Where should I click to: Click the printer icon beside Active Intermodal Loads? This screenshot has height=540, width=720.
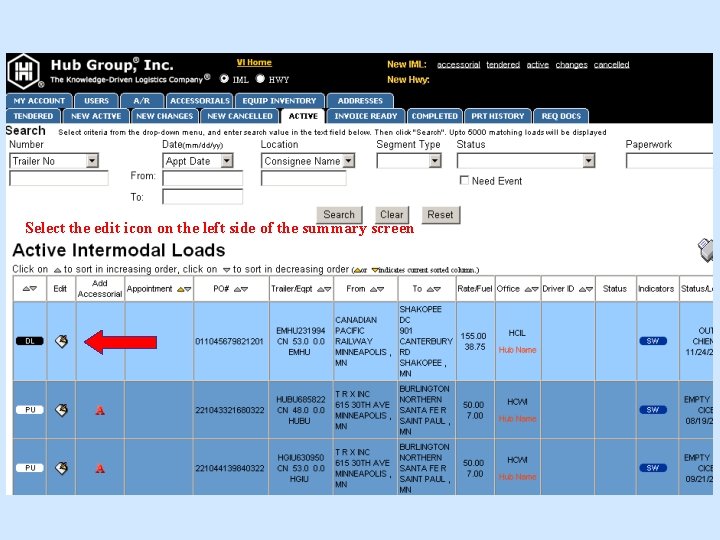coord(705,250)
